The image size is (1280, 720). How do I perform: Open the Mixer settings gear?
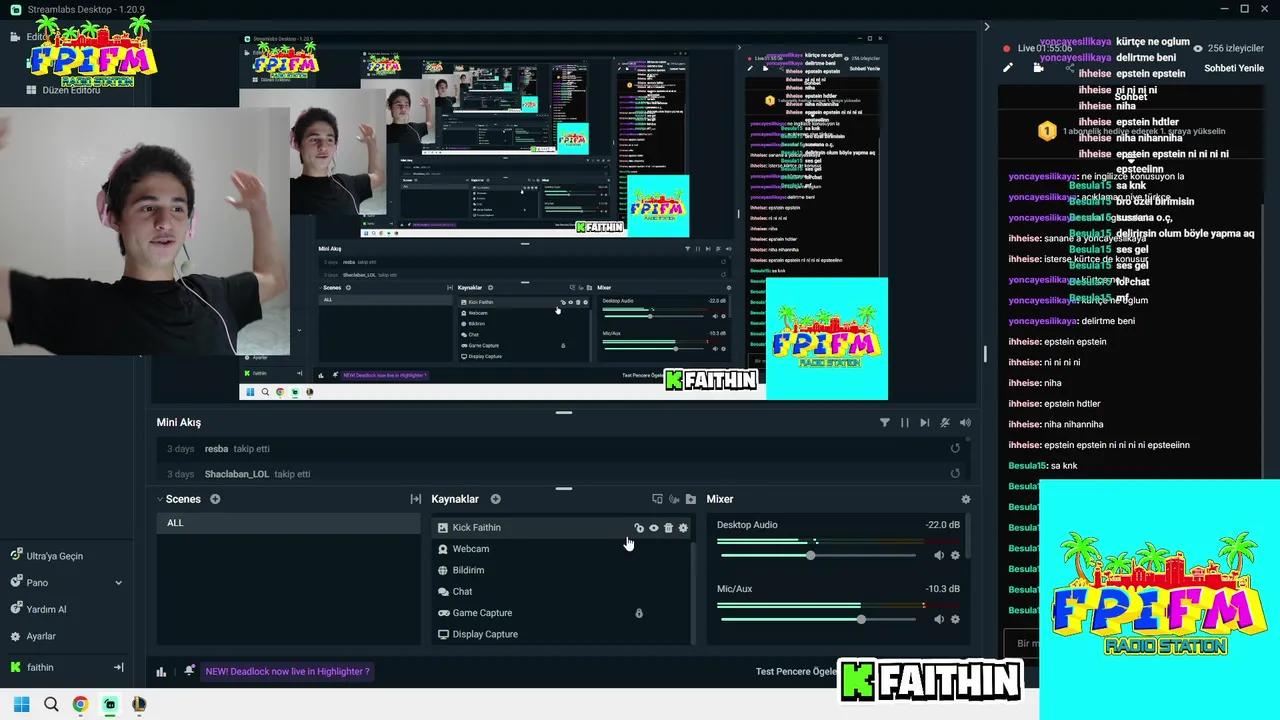[x=966, y=499]
